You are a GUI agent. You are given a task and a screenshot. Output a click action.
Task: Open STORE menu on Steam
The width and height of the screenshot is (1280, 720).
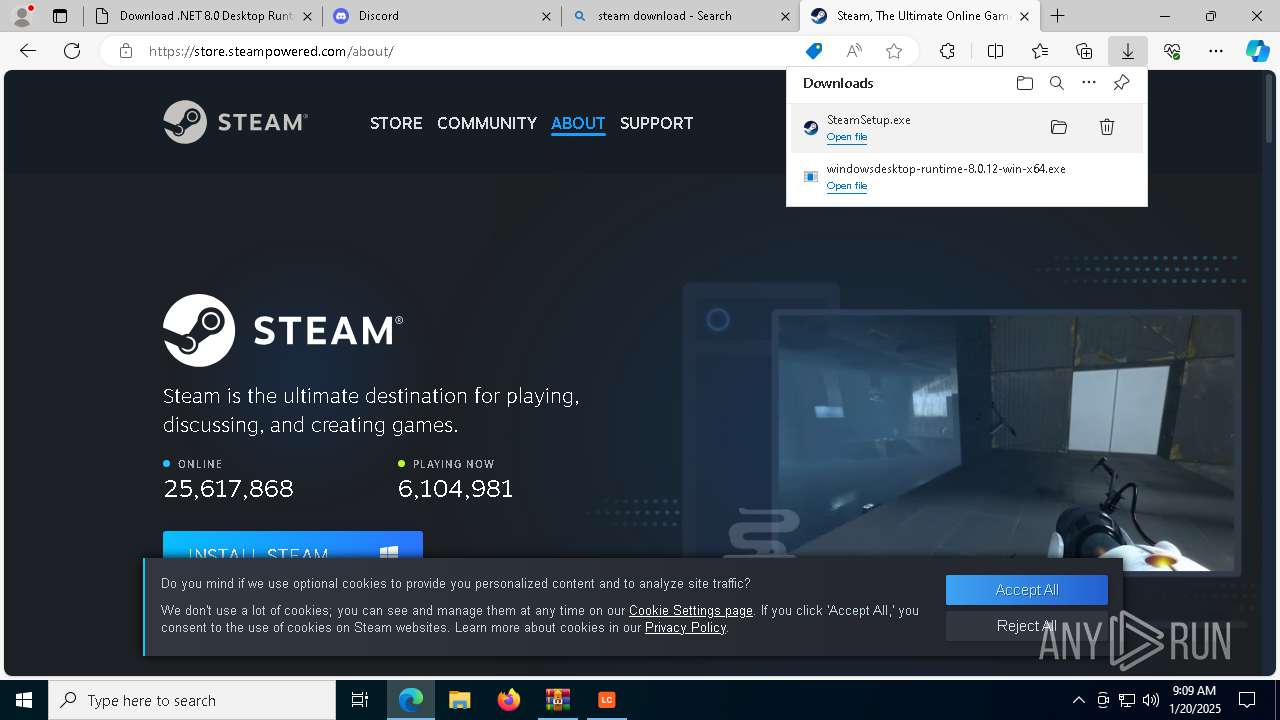[x=396, y=123]
